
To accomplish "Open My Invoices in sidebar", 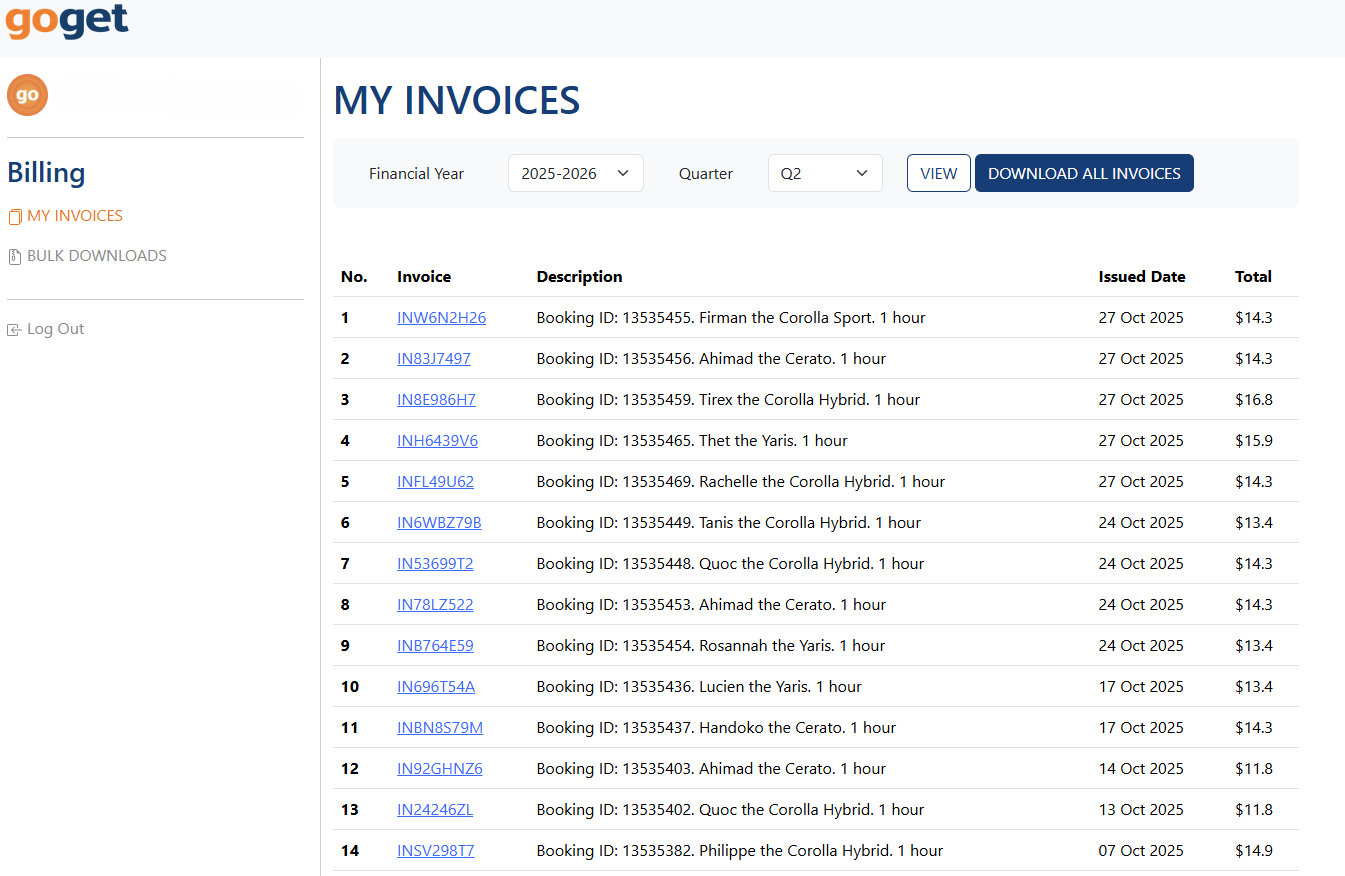I will tap(74, 216).
